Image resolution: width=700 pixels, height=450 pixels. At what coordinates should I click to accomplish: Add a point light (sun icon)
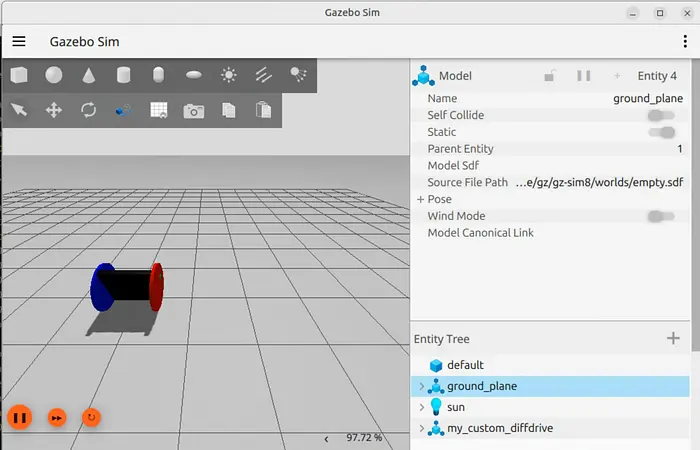click(x=229, y=75)
